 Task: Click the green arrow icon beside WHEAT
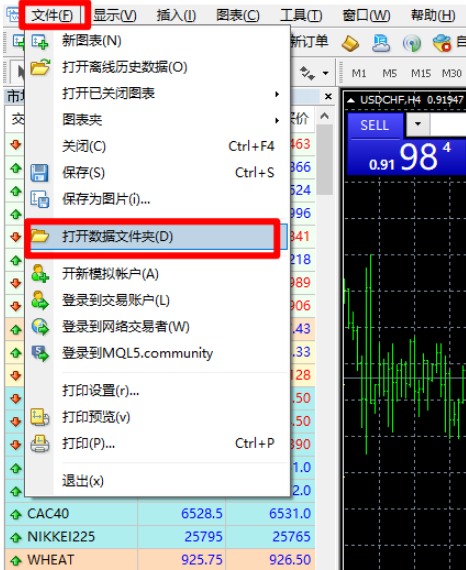coord(16,560)
